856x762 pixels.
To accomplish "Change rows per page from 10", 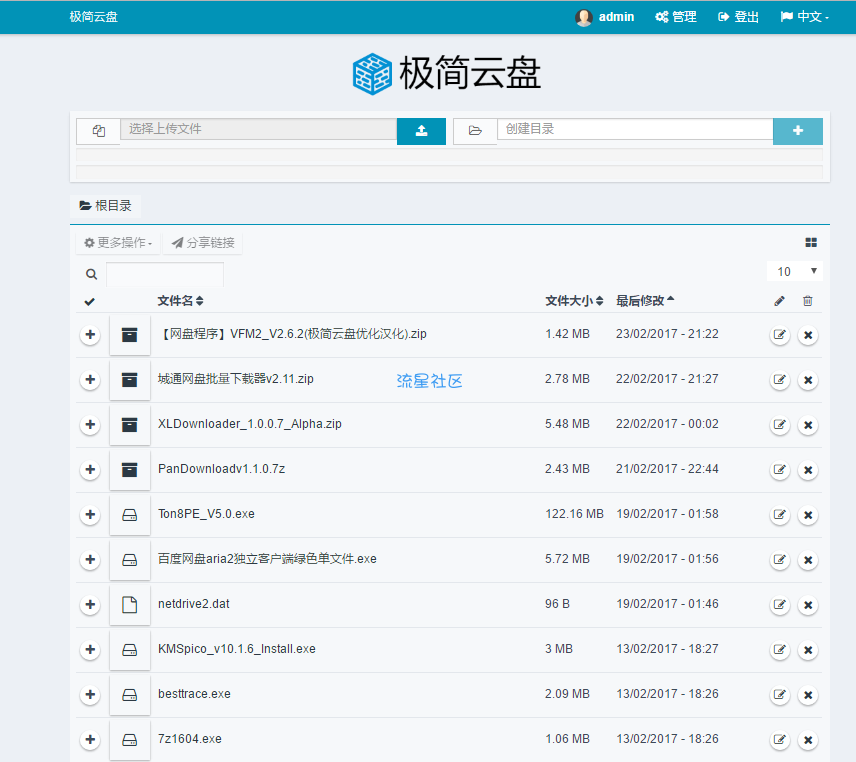I will tap(794, 271).
